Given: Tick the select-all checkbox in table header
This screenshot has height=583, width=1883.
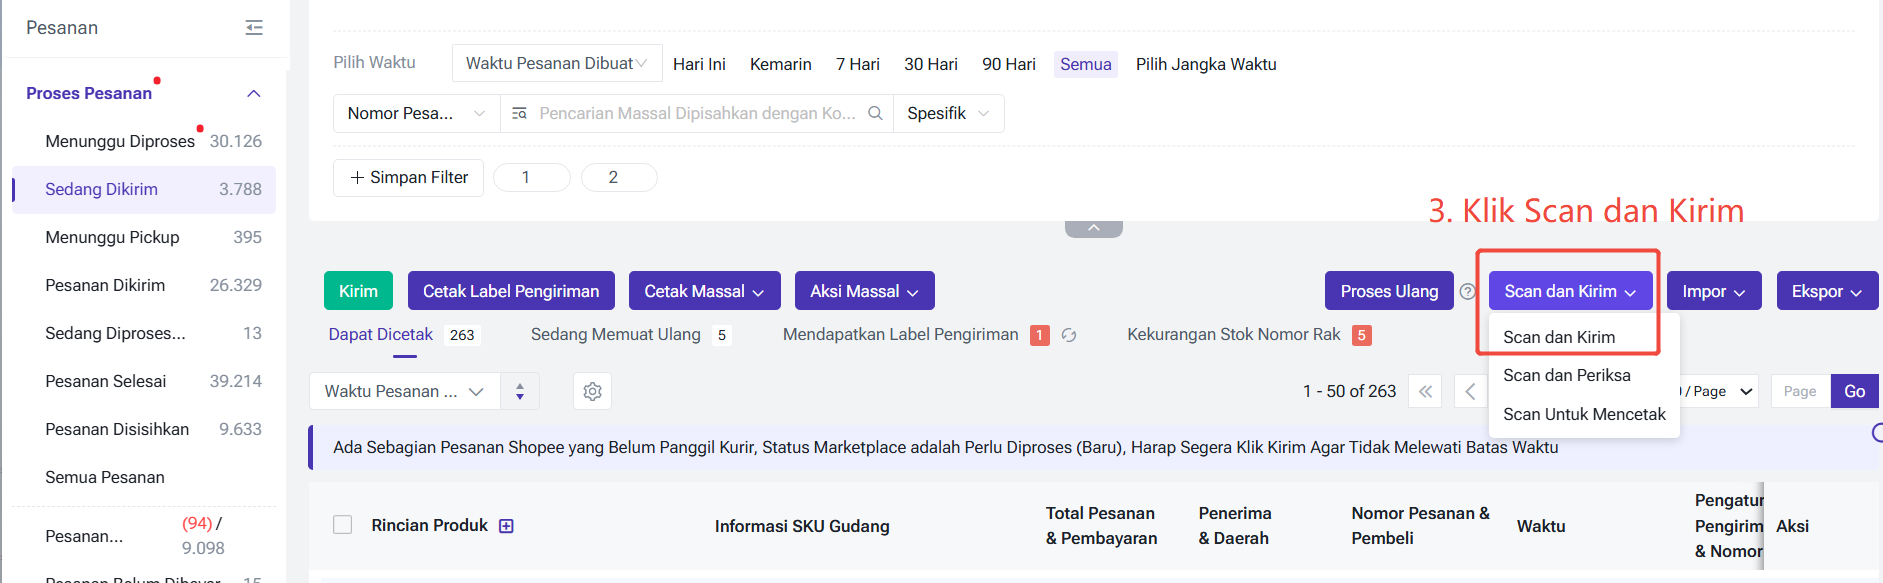Looking at the screenshot, I should click(342, 525).
